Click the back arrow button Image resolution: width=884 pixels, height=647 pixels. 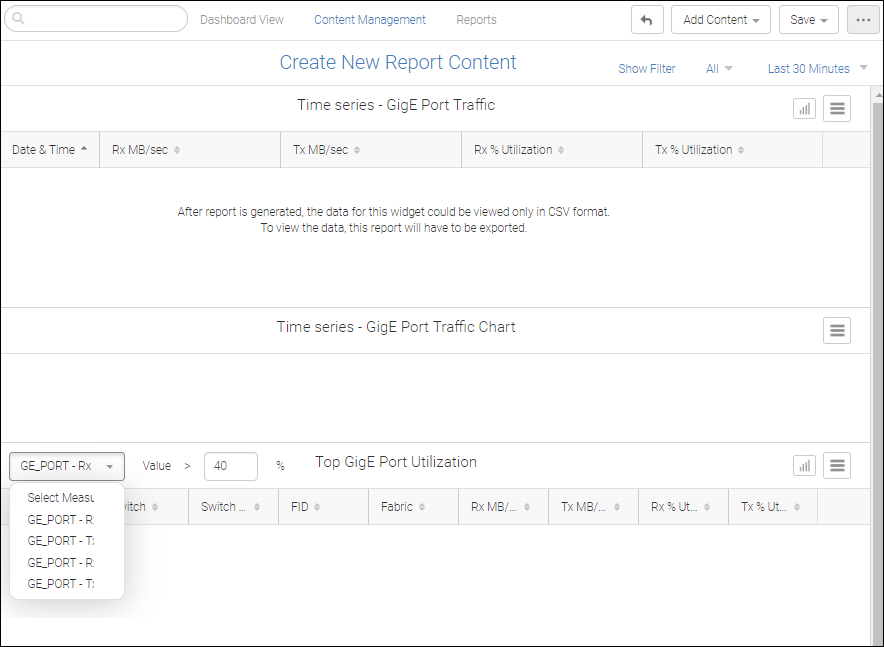[x=647, y=20]
